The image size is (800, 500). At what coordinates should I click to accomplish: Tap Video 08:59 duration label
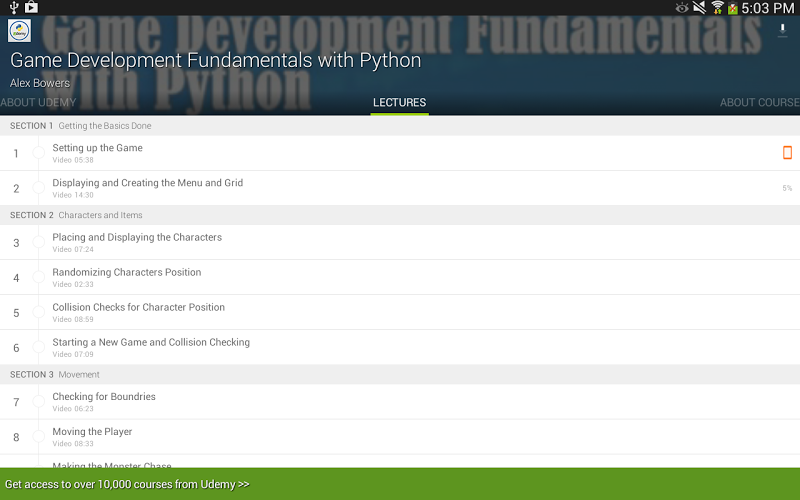point(73,319)
